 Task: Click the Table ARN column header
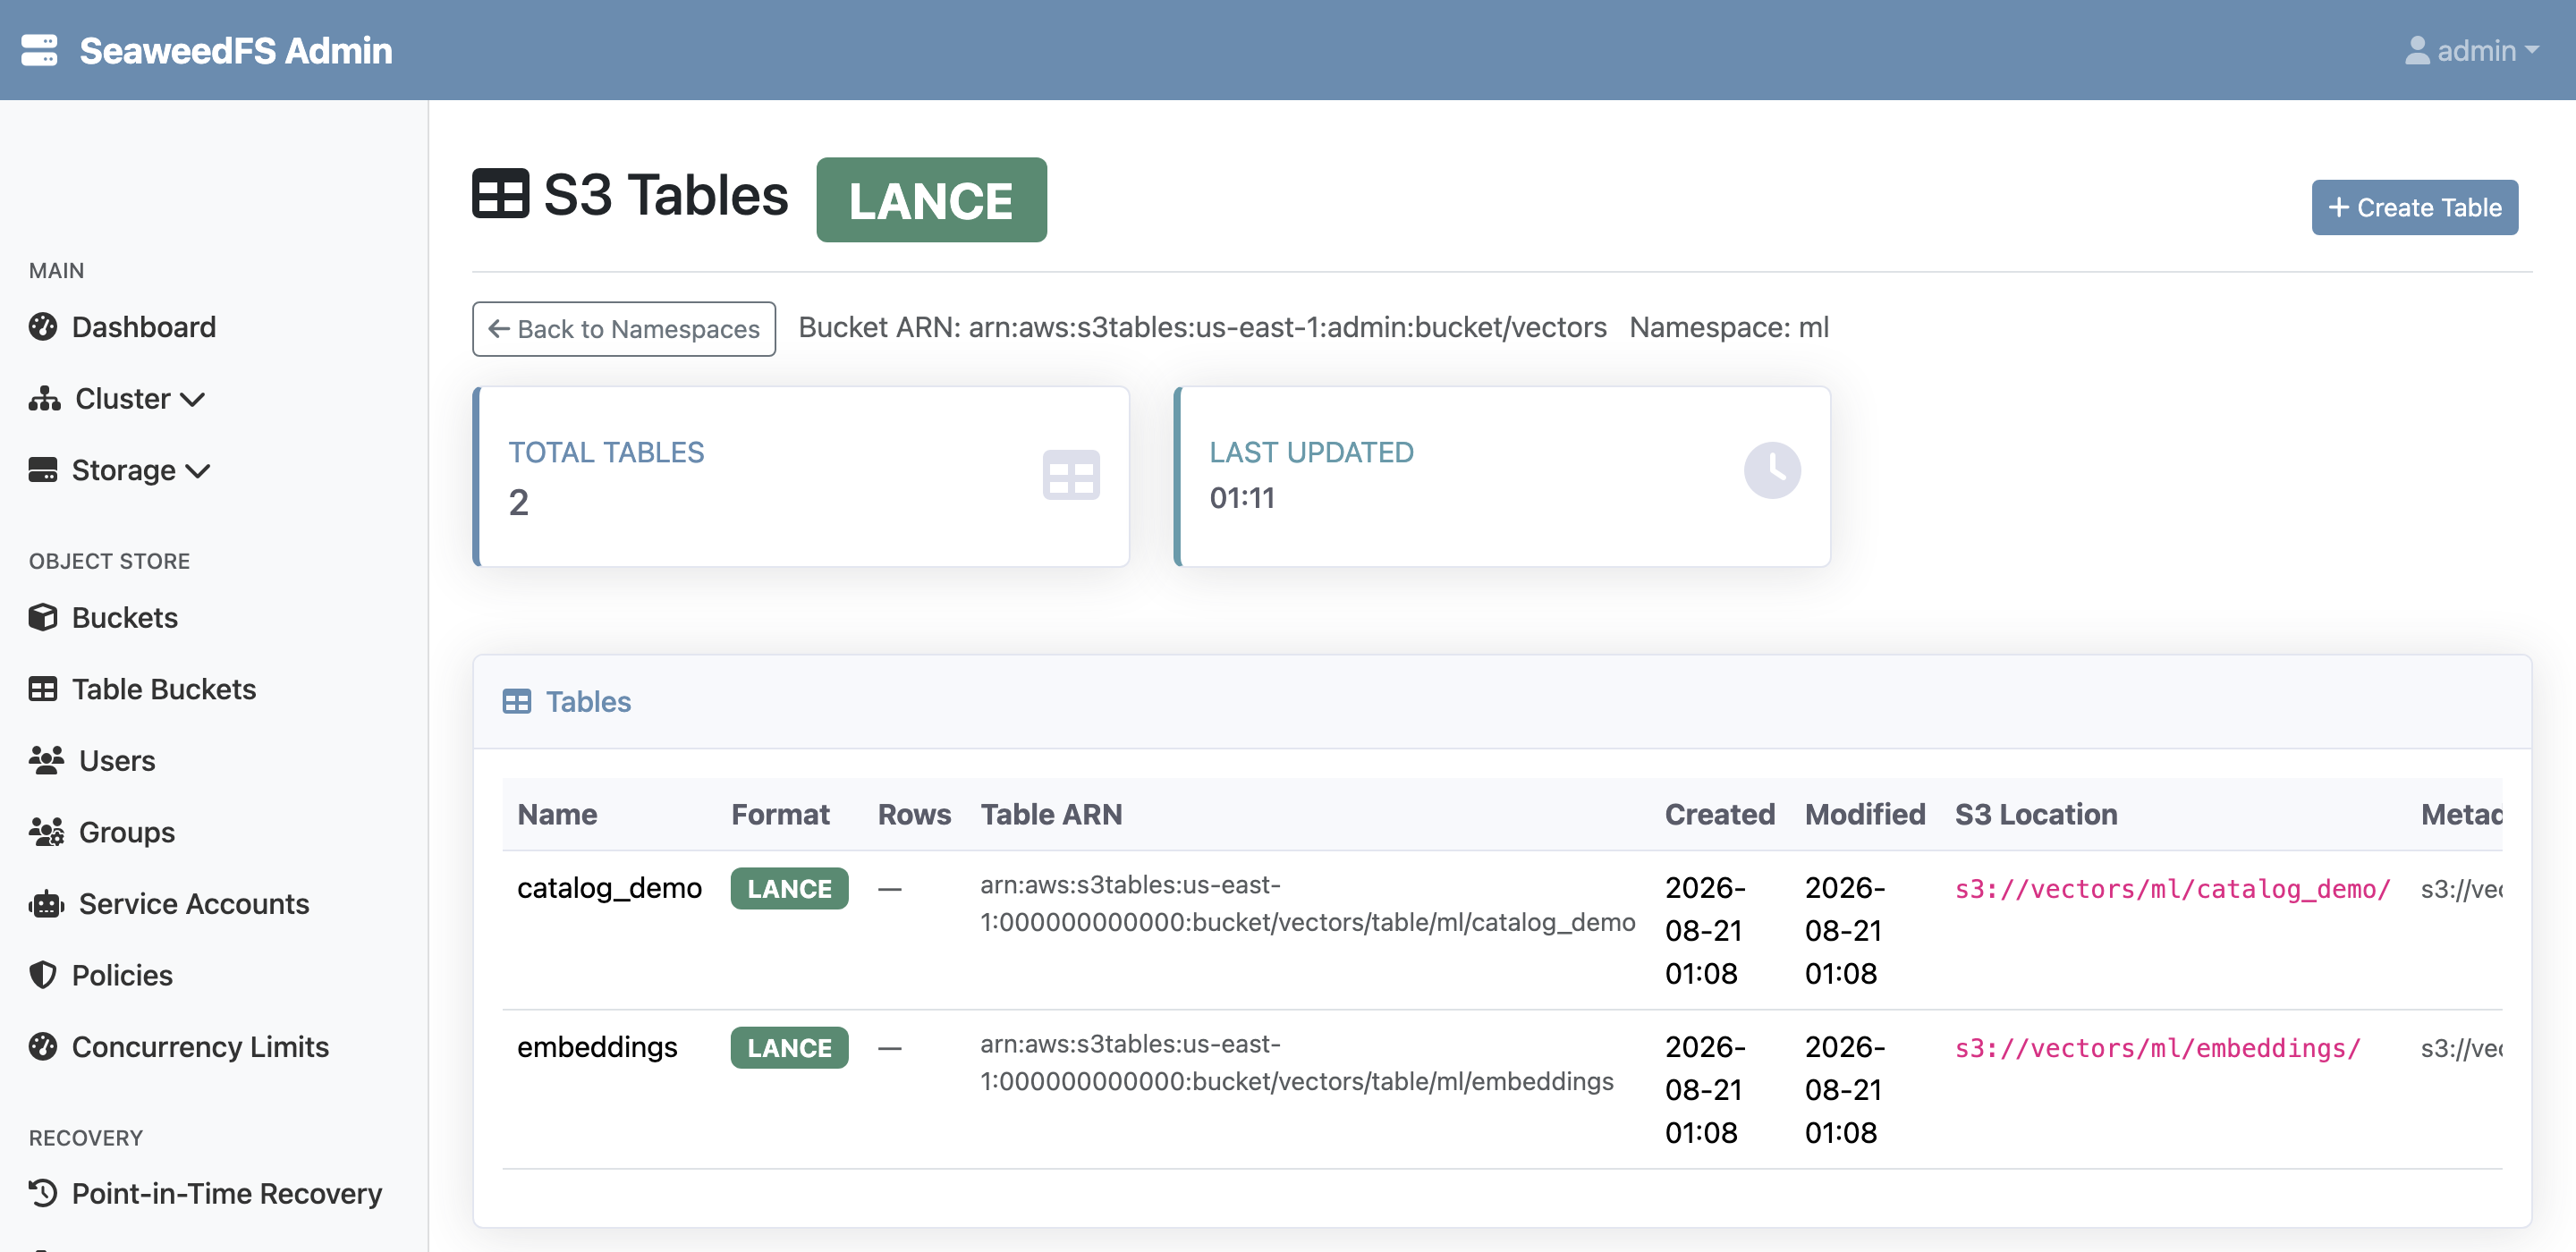(1051, 815)
